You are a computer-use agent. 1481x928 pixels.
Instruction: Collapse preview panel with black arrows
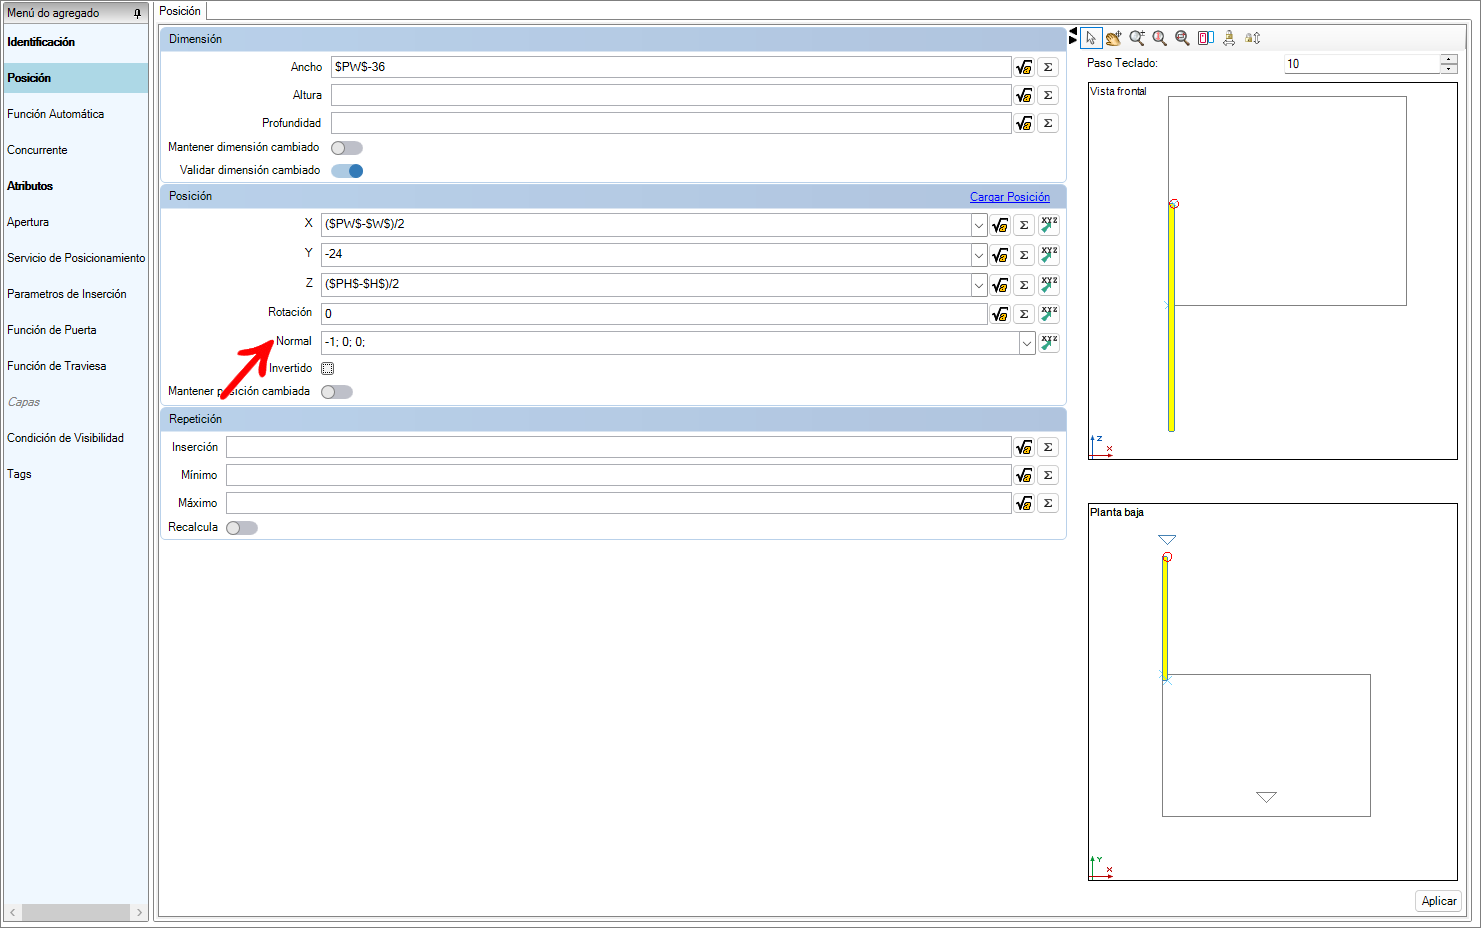[x=1073, y=36]
